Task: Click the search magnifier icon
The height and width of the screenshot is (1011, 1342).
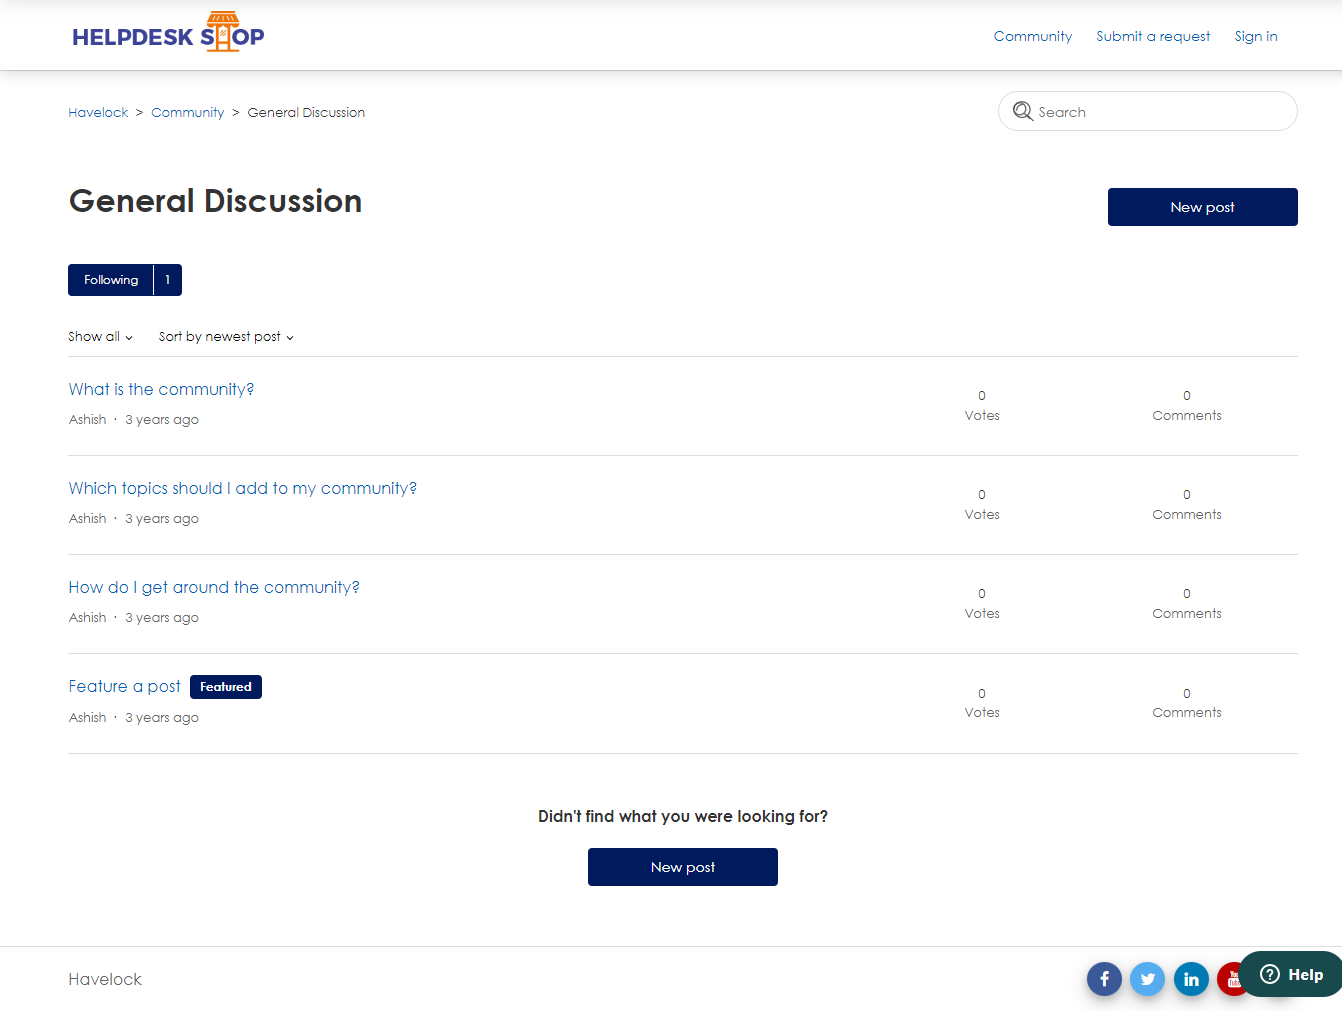Action: coord(1022,111)
